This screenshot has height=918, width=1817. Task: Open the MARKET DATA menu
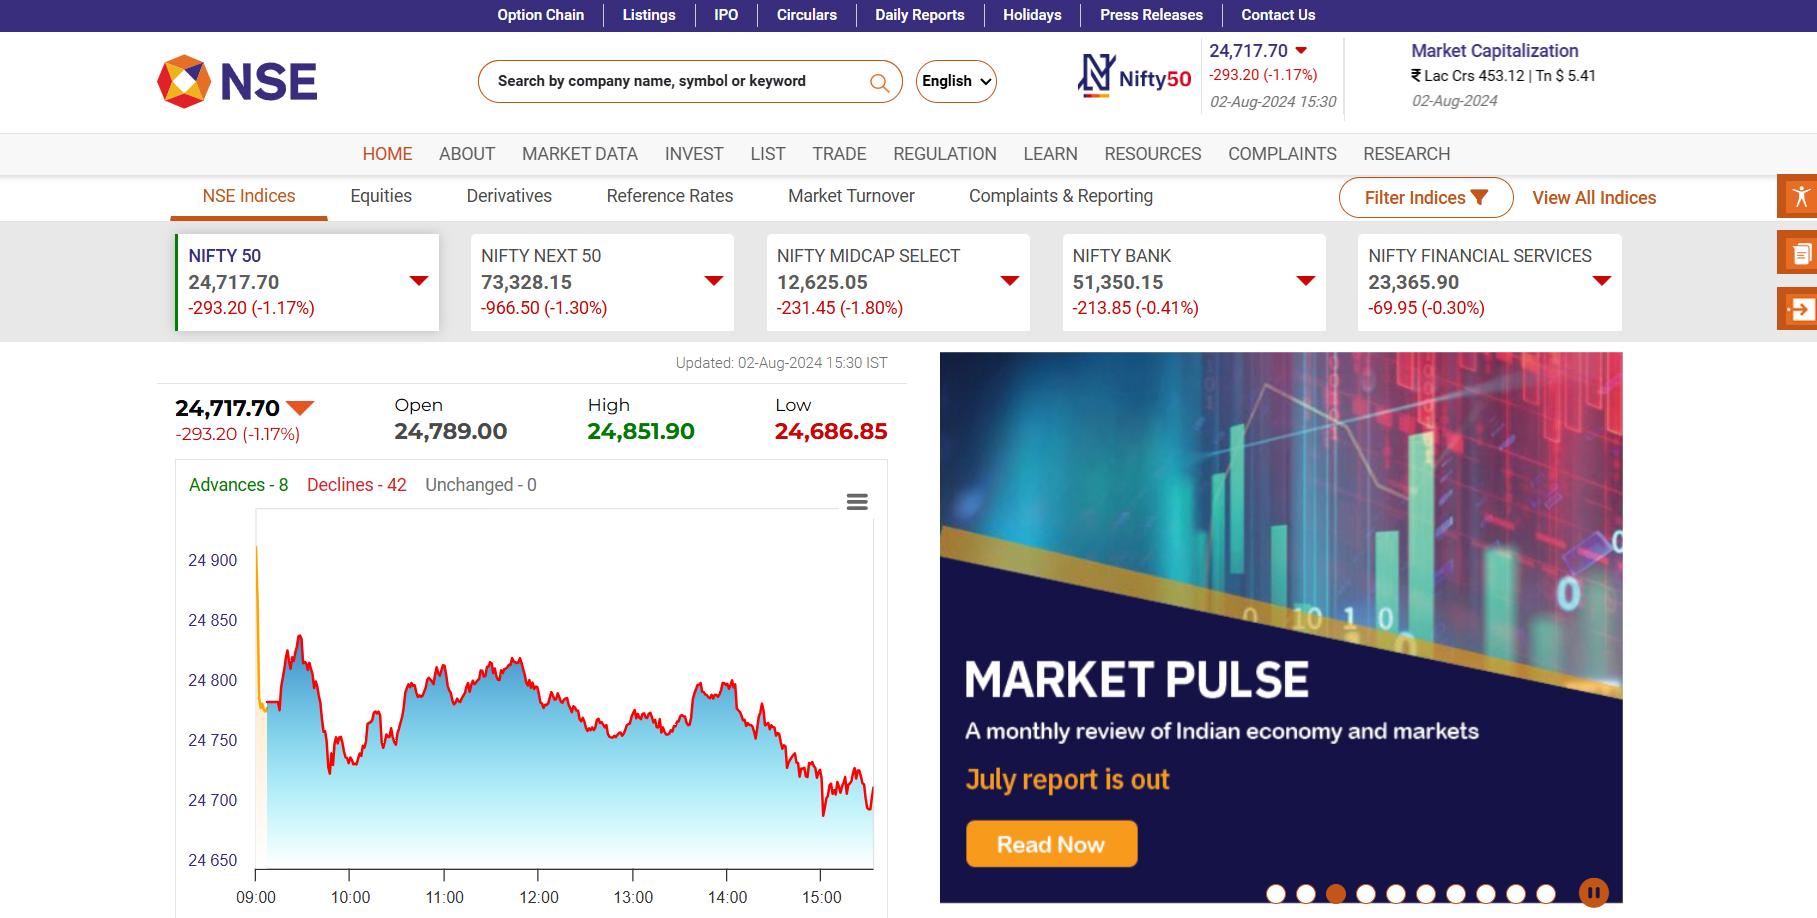click(x=580, y=154)
